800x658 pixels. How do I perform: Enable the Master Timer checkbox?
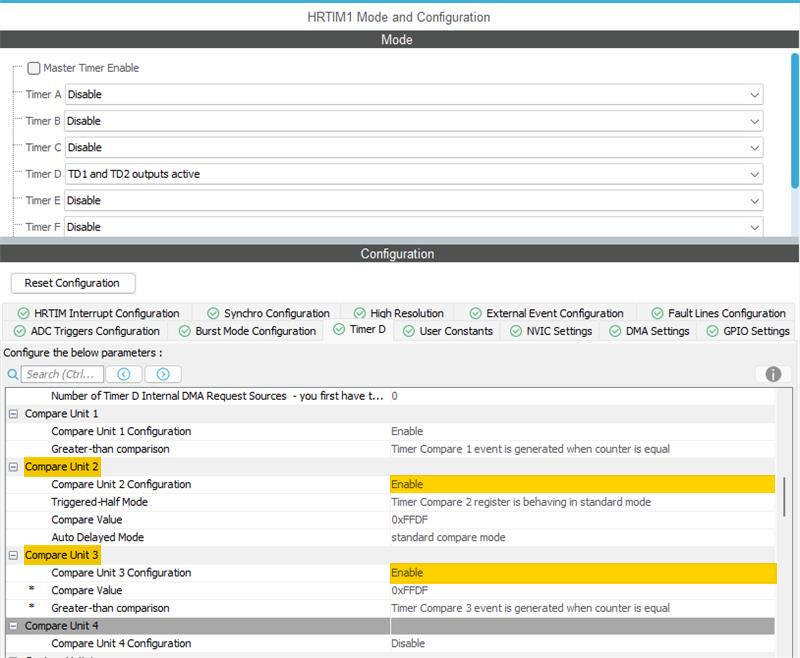pyautogui.click(x=34, y=68)
